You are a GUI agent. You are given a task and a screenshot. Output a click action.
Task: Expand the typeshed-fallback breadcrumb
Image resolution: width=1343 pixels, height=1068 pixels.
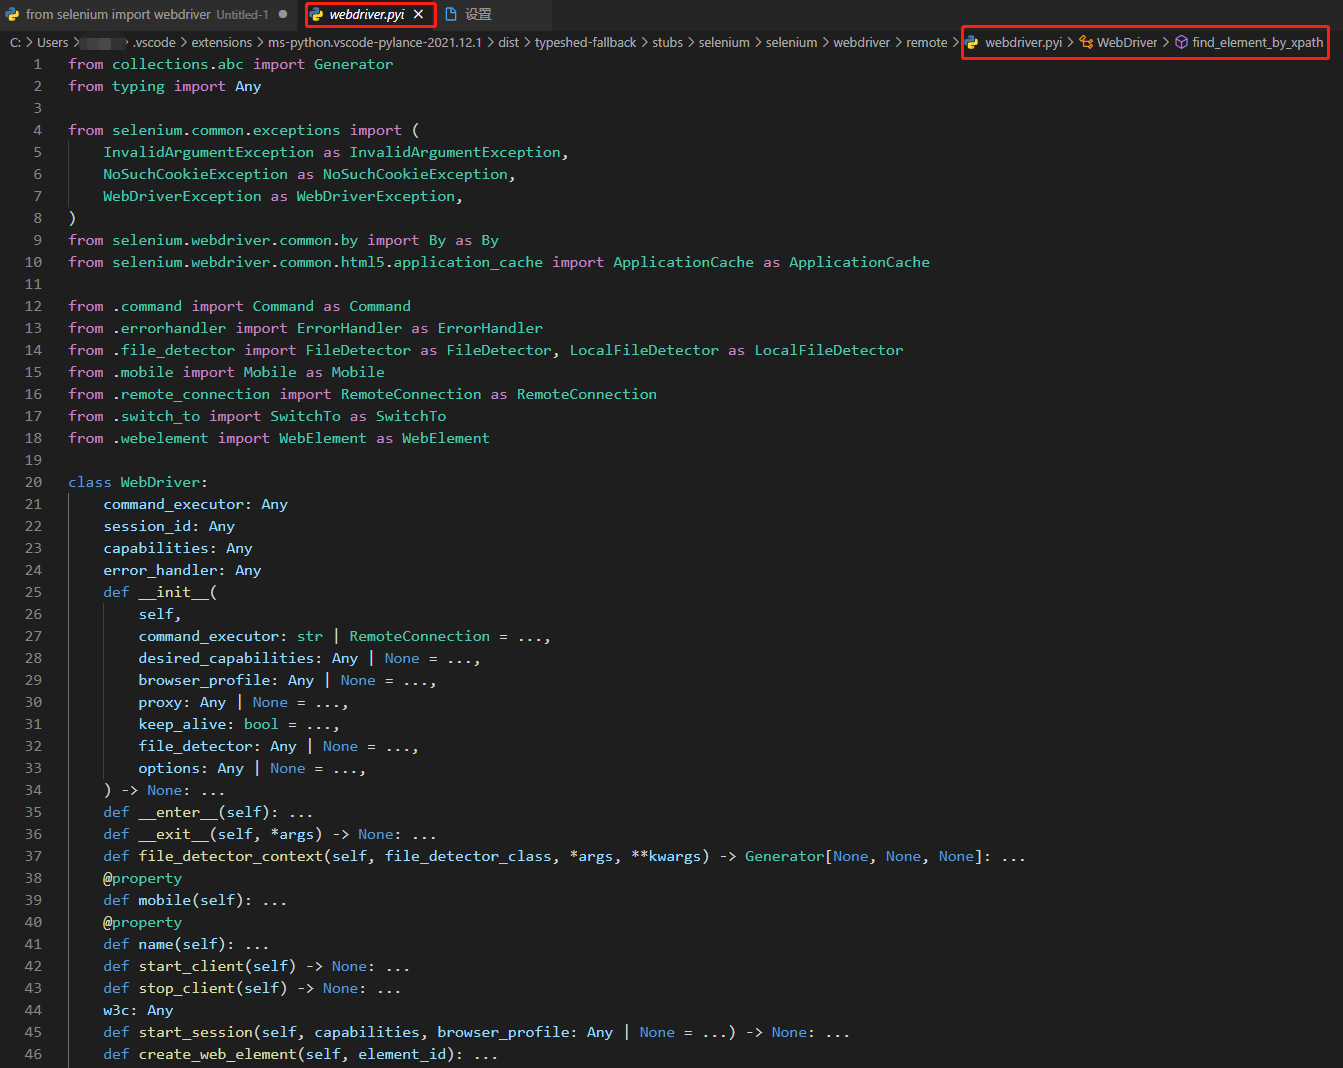(x=586, y=42)
